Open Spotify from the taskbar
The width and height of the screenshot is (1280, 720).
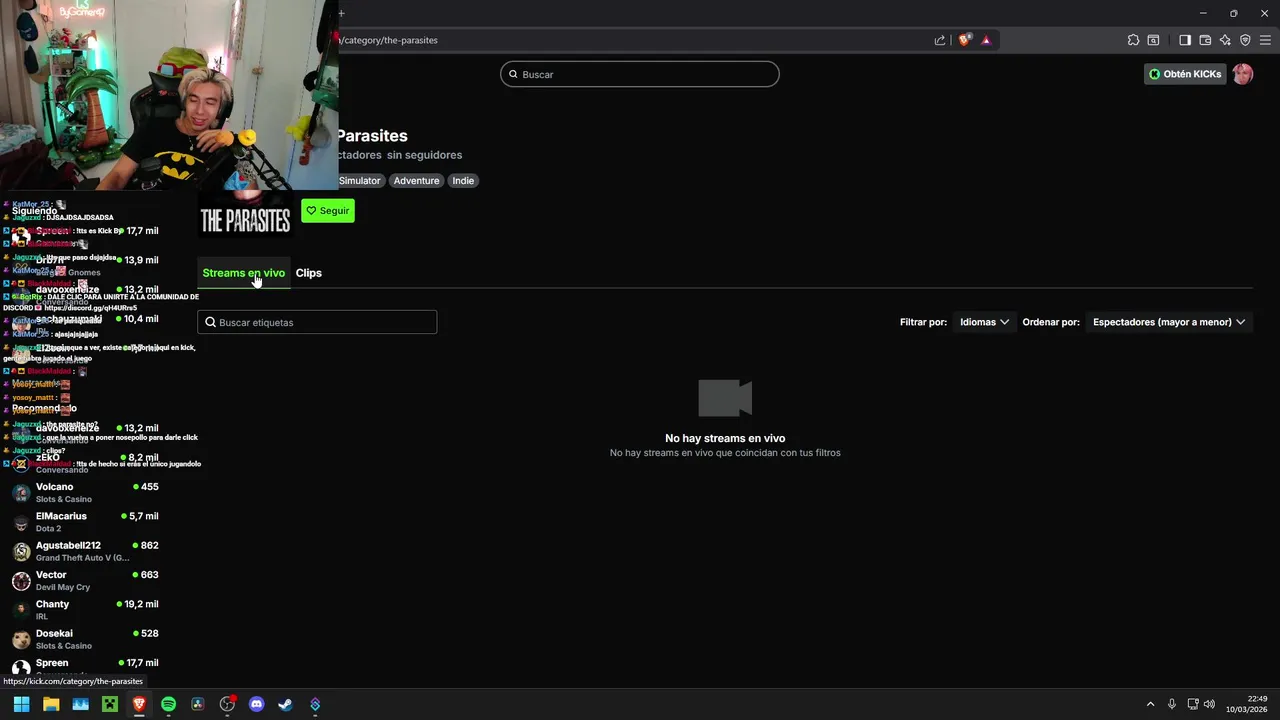tap(168, 704)
